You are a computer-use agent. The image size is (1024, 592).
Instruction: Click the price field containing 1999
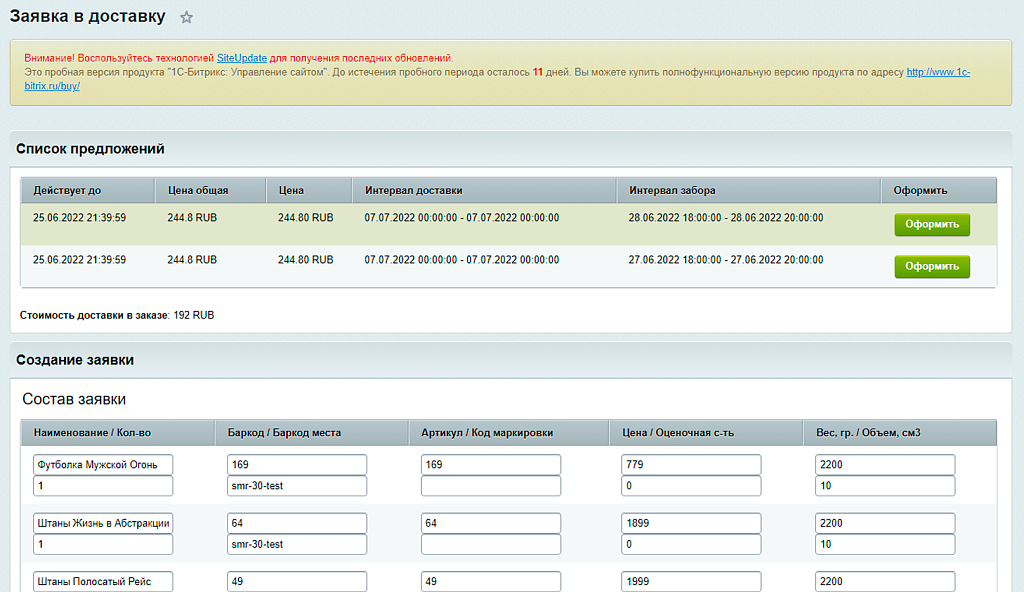pos(691,582)
